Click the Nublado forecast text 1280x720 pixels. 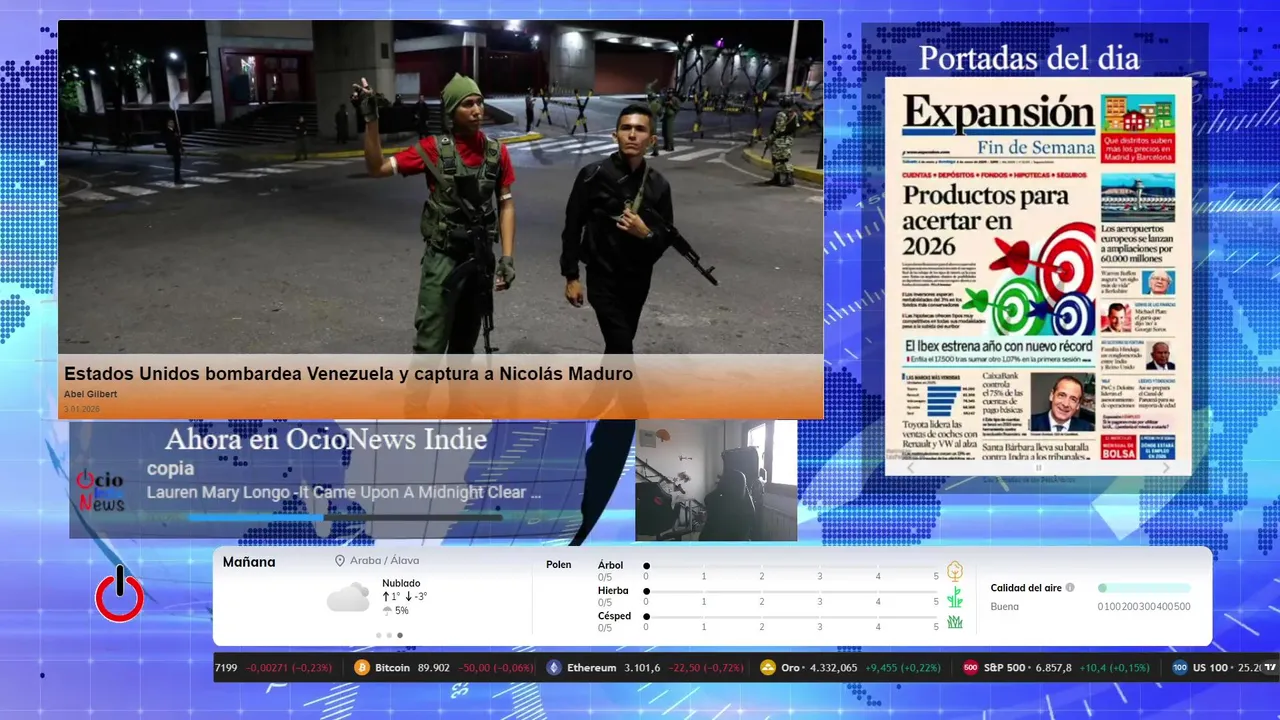[401, 583]
